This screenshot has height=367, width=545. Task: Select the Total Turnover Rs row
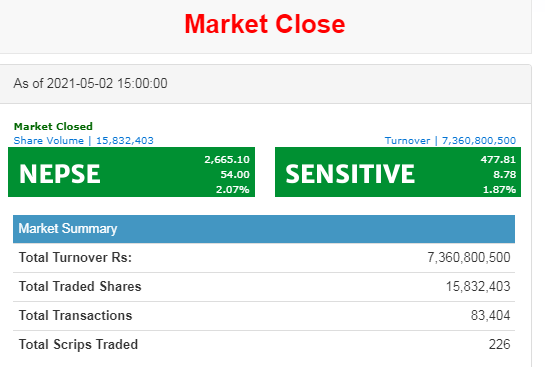coord(264,258)
